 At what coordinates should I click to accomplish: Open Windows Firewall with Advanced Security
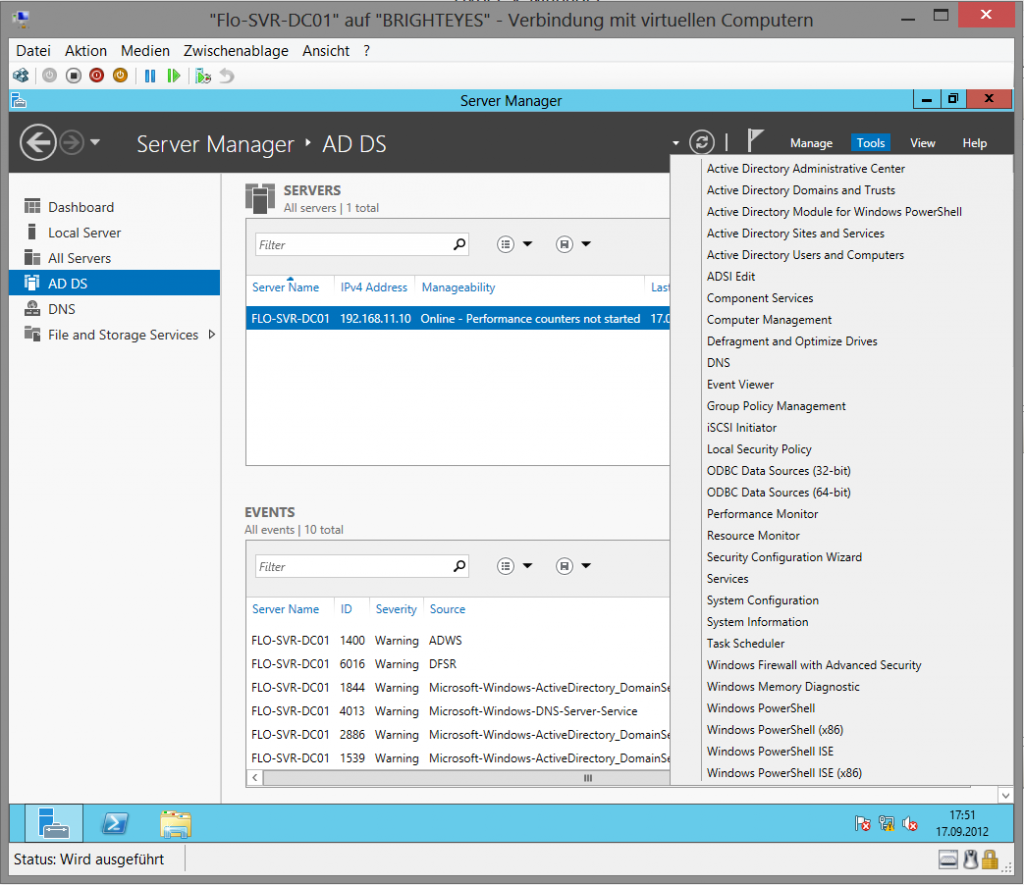[813, 664]
